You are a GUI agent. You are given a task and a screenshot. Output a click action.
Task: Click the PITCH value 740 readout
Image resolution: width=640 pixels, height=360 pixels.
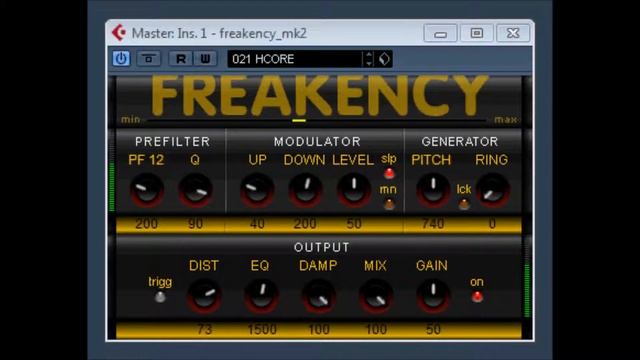[x=433, y=224]
